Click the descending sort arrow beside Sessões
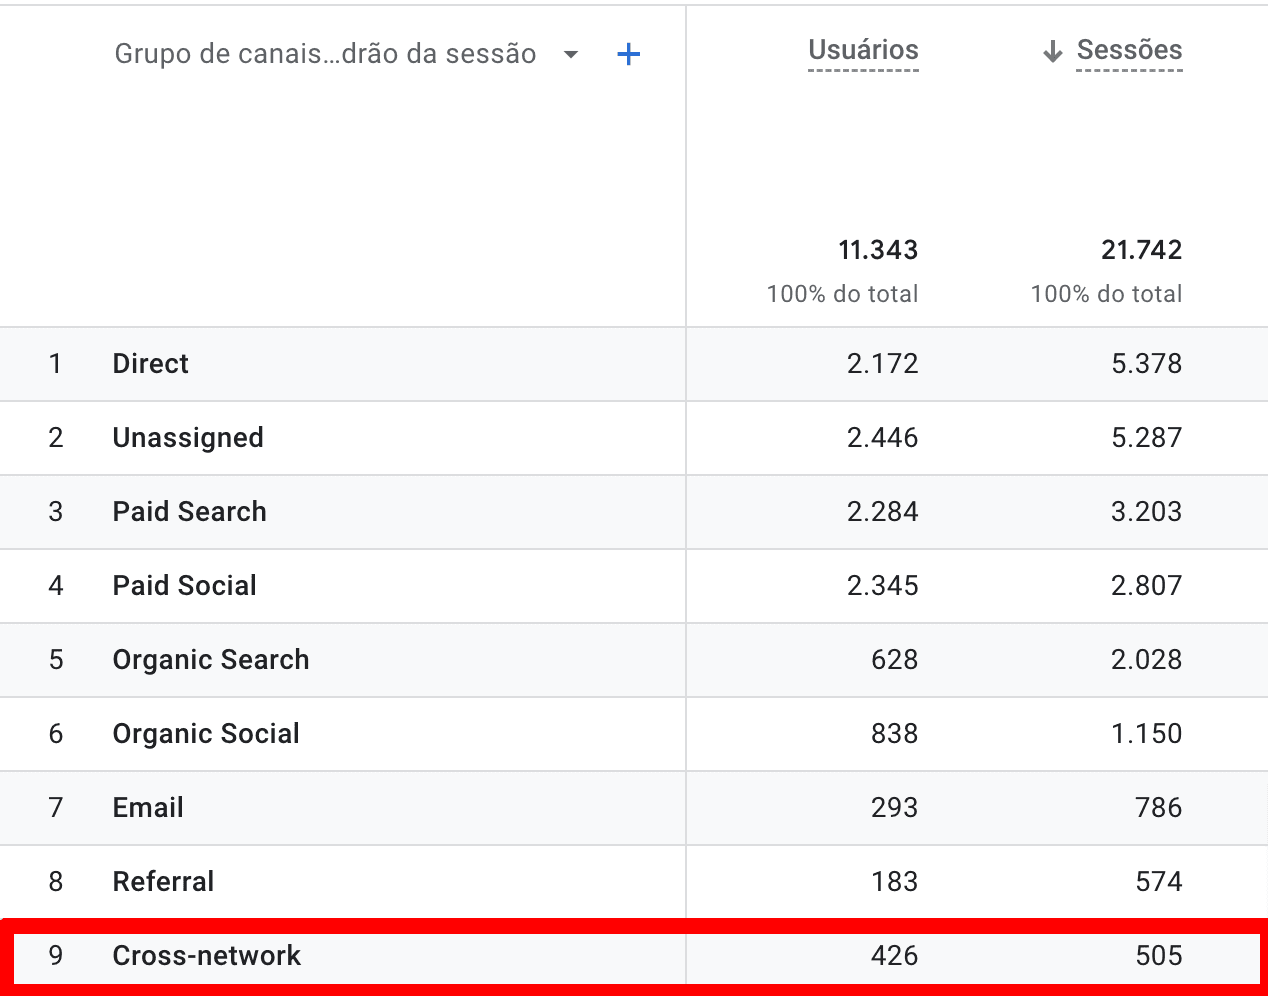This screenshot has height=996, width=1268. 1052,52
